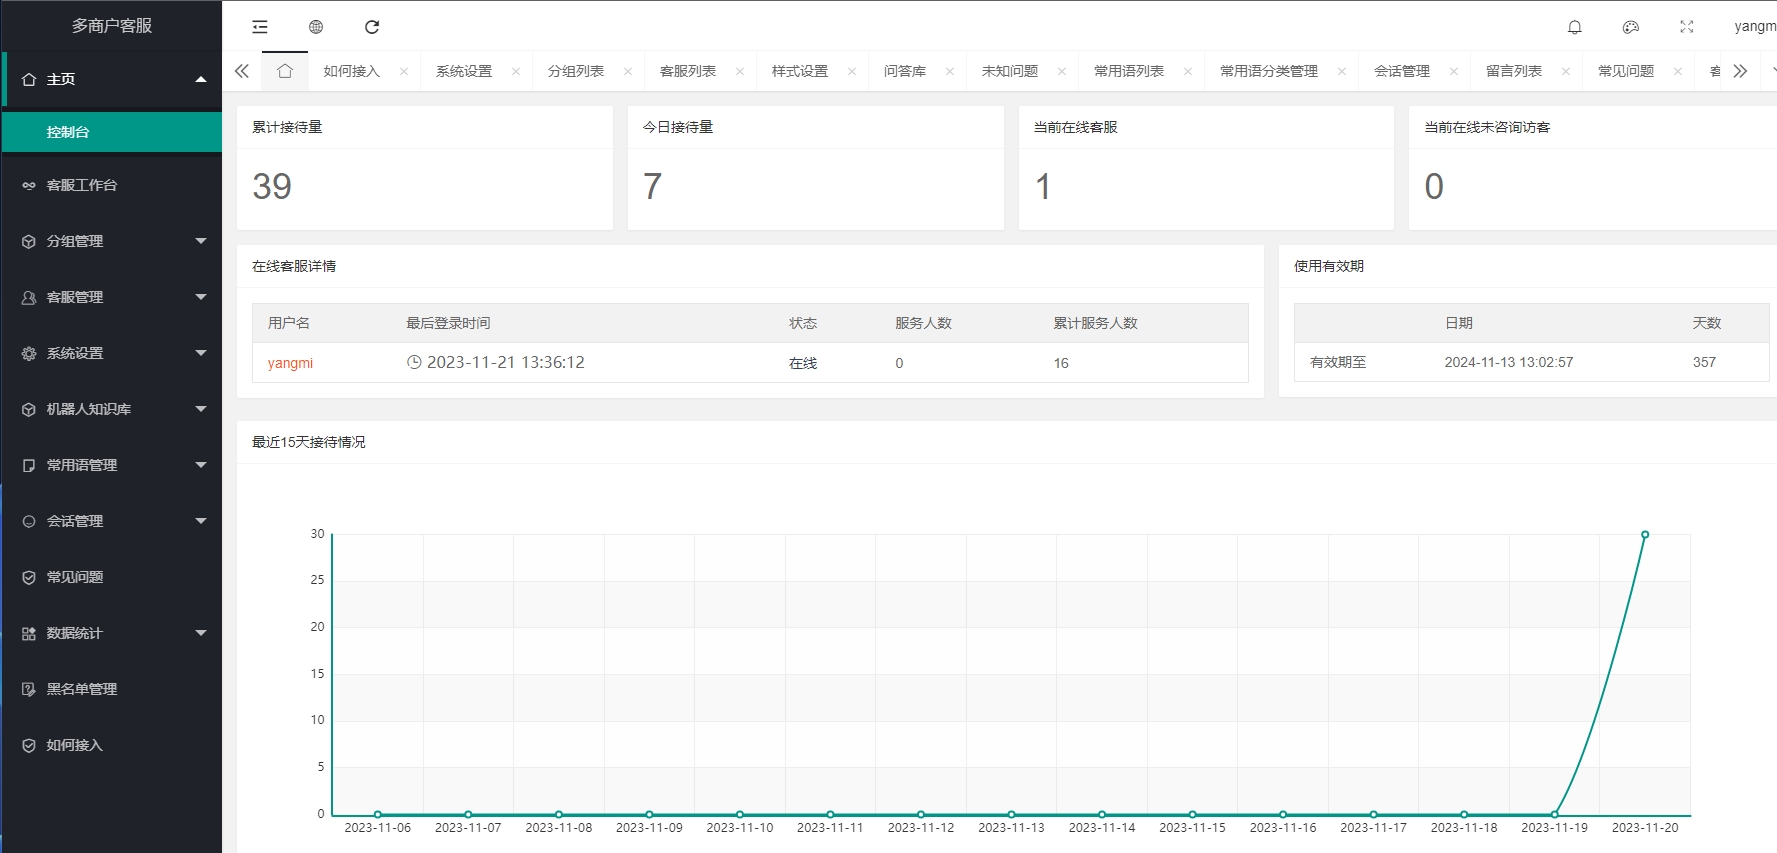Viewport: 1777px width, 853px height.
Task: Close the 问答库 tab
Action: 950,71
